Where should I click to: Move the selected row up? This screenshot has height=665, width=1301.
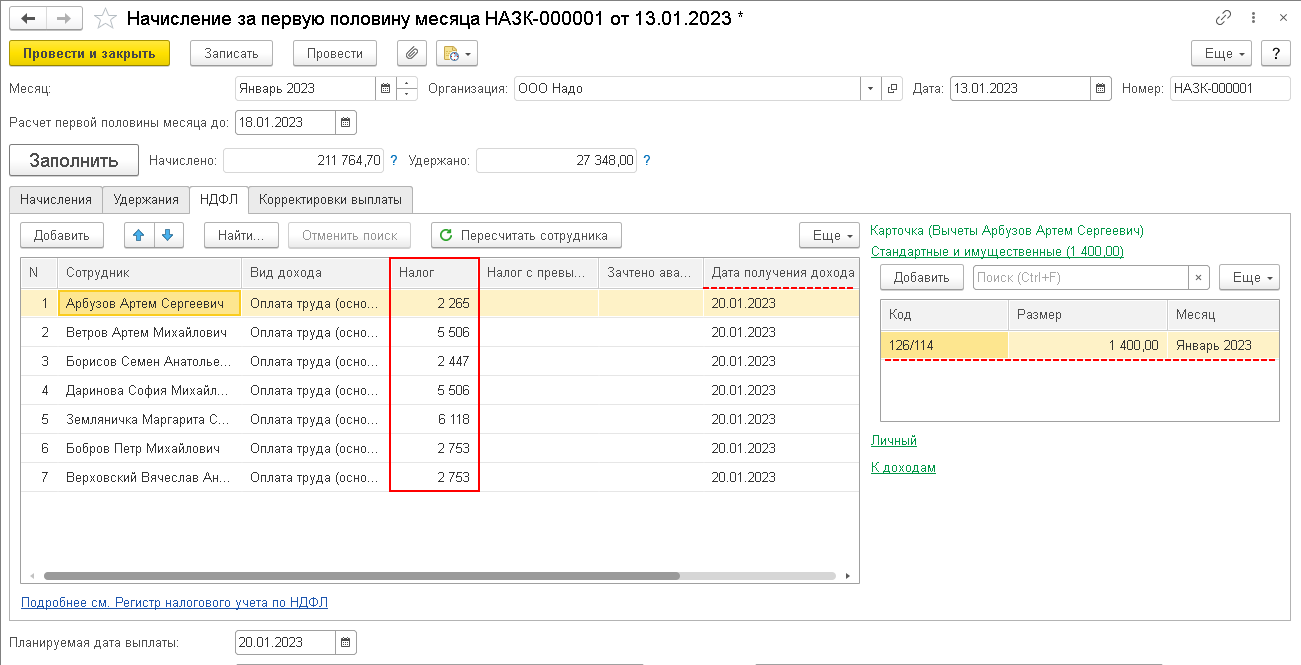[x=138, y=236]
